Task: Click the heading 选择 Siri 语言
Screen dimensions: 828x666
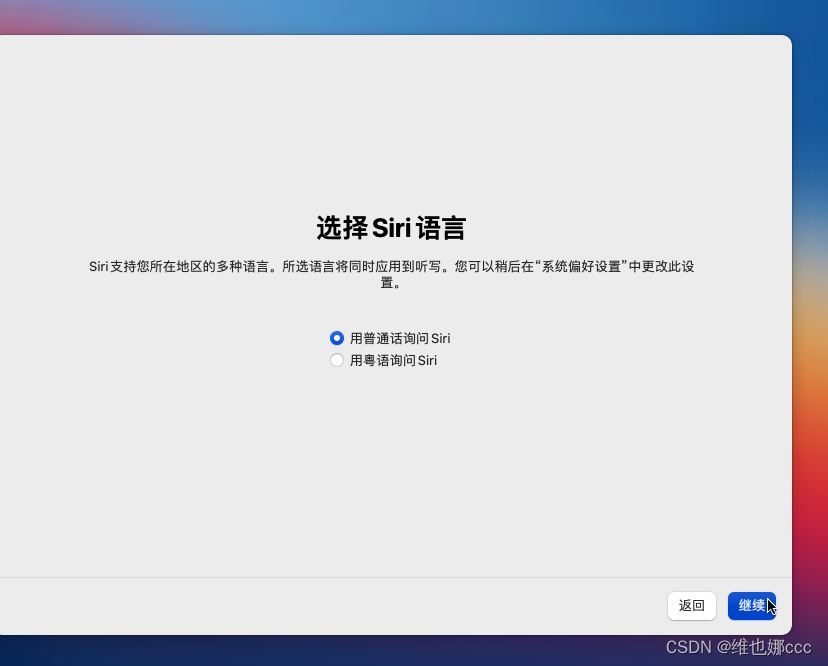Action: (x=391, y=228)
